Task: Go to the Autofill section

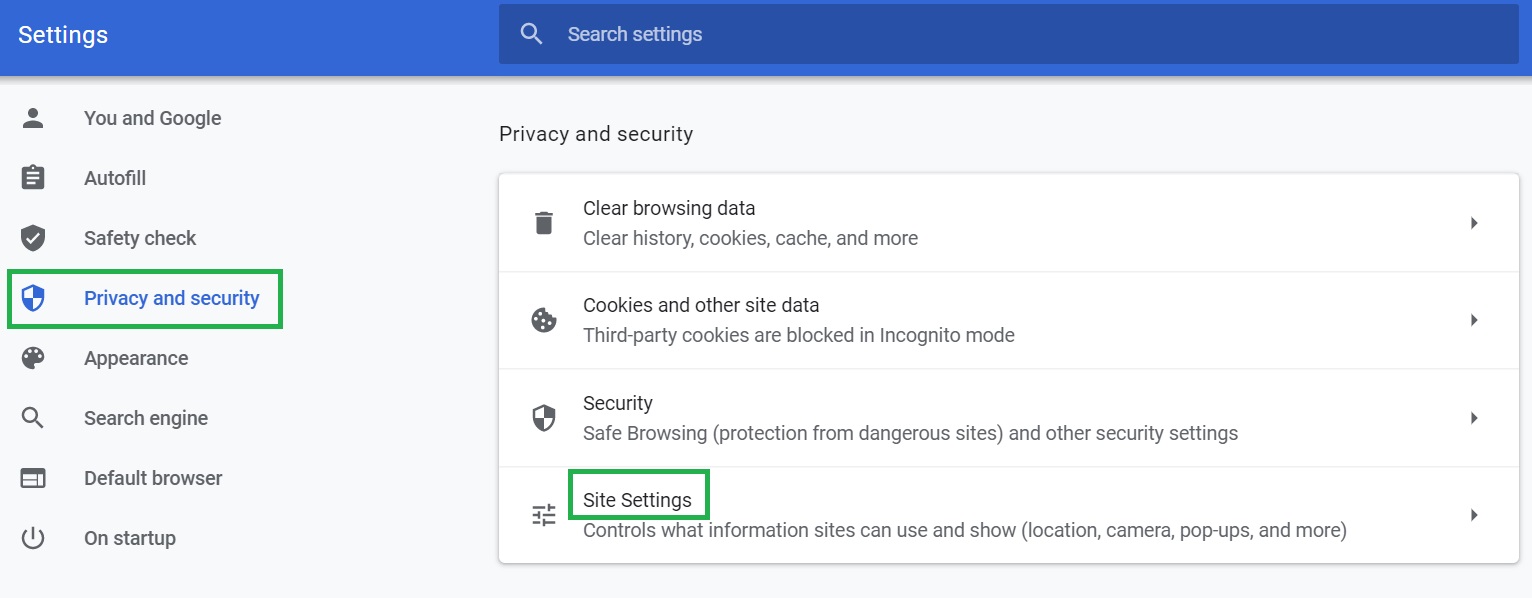Action: 115,178
